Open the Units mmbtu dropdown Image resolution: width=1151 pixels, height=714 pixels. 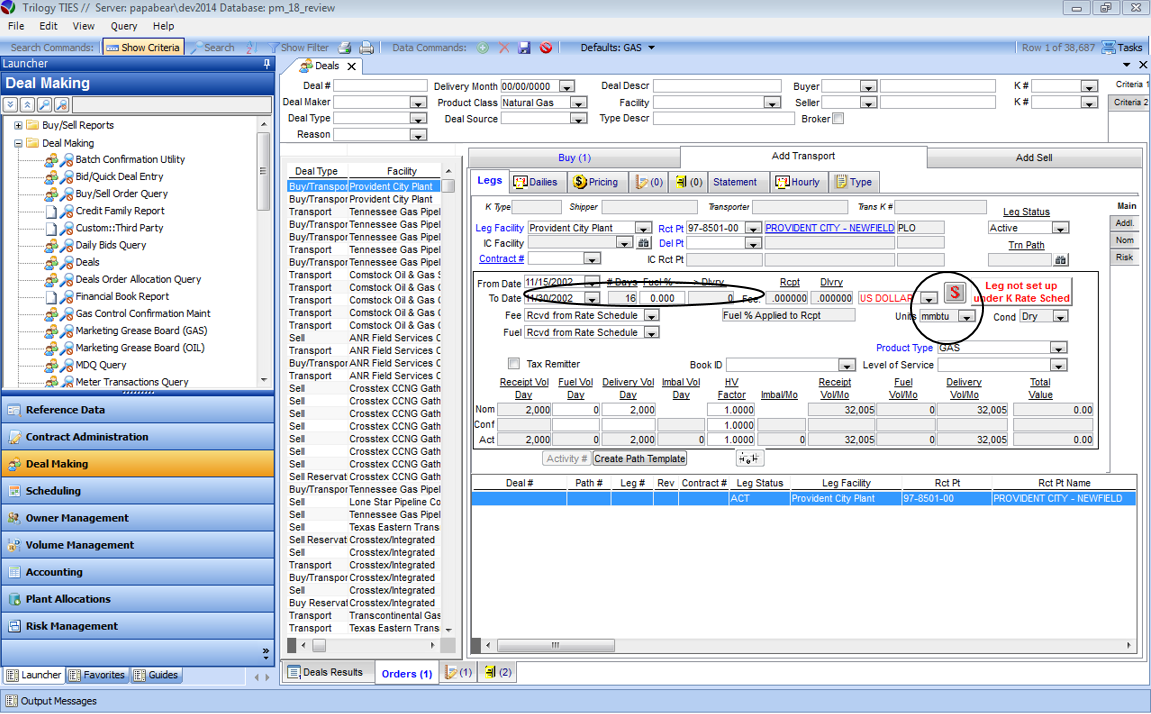[966, 316]
